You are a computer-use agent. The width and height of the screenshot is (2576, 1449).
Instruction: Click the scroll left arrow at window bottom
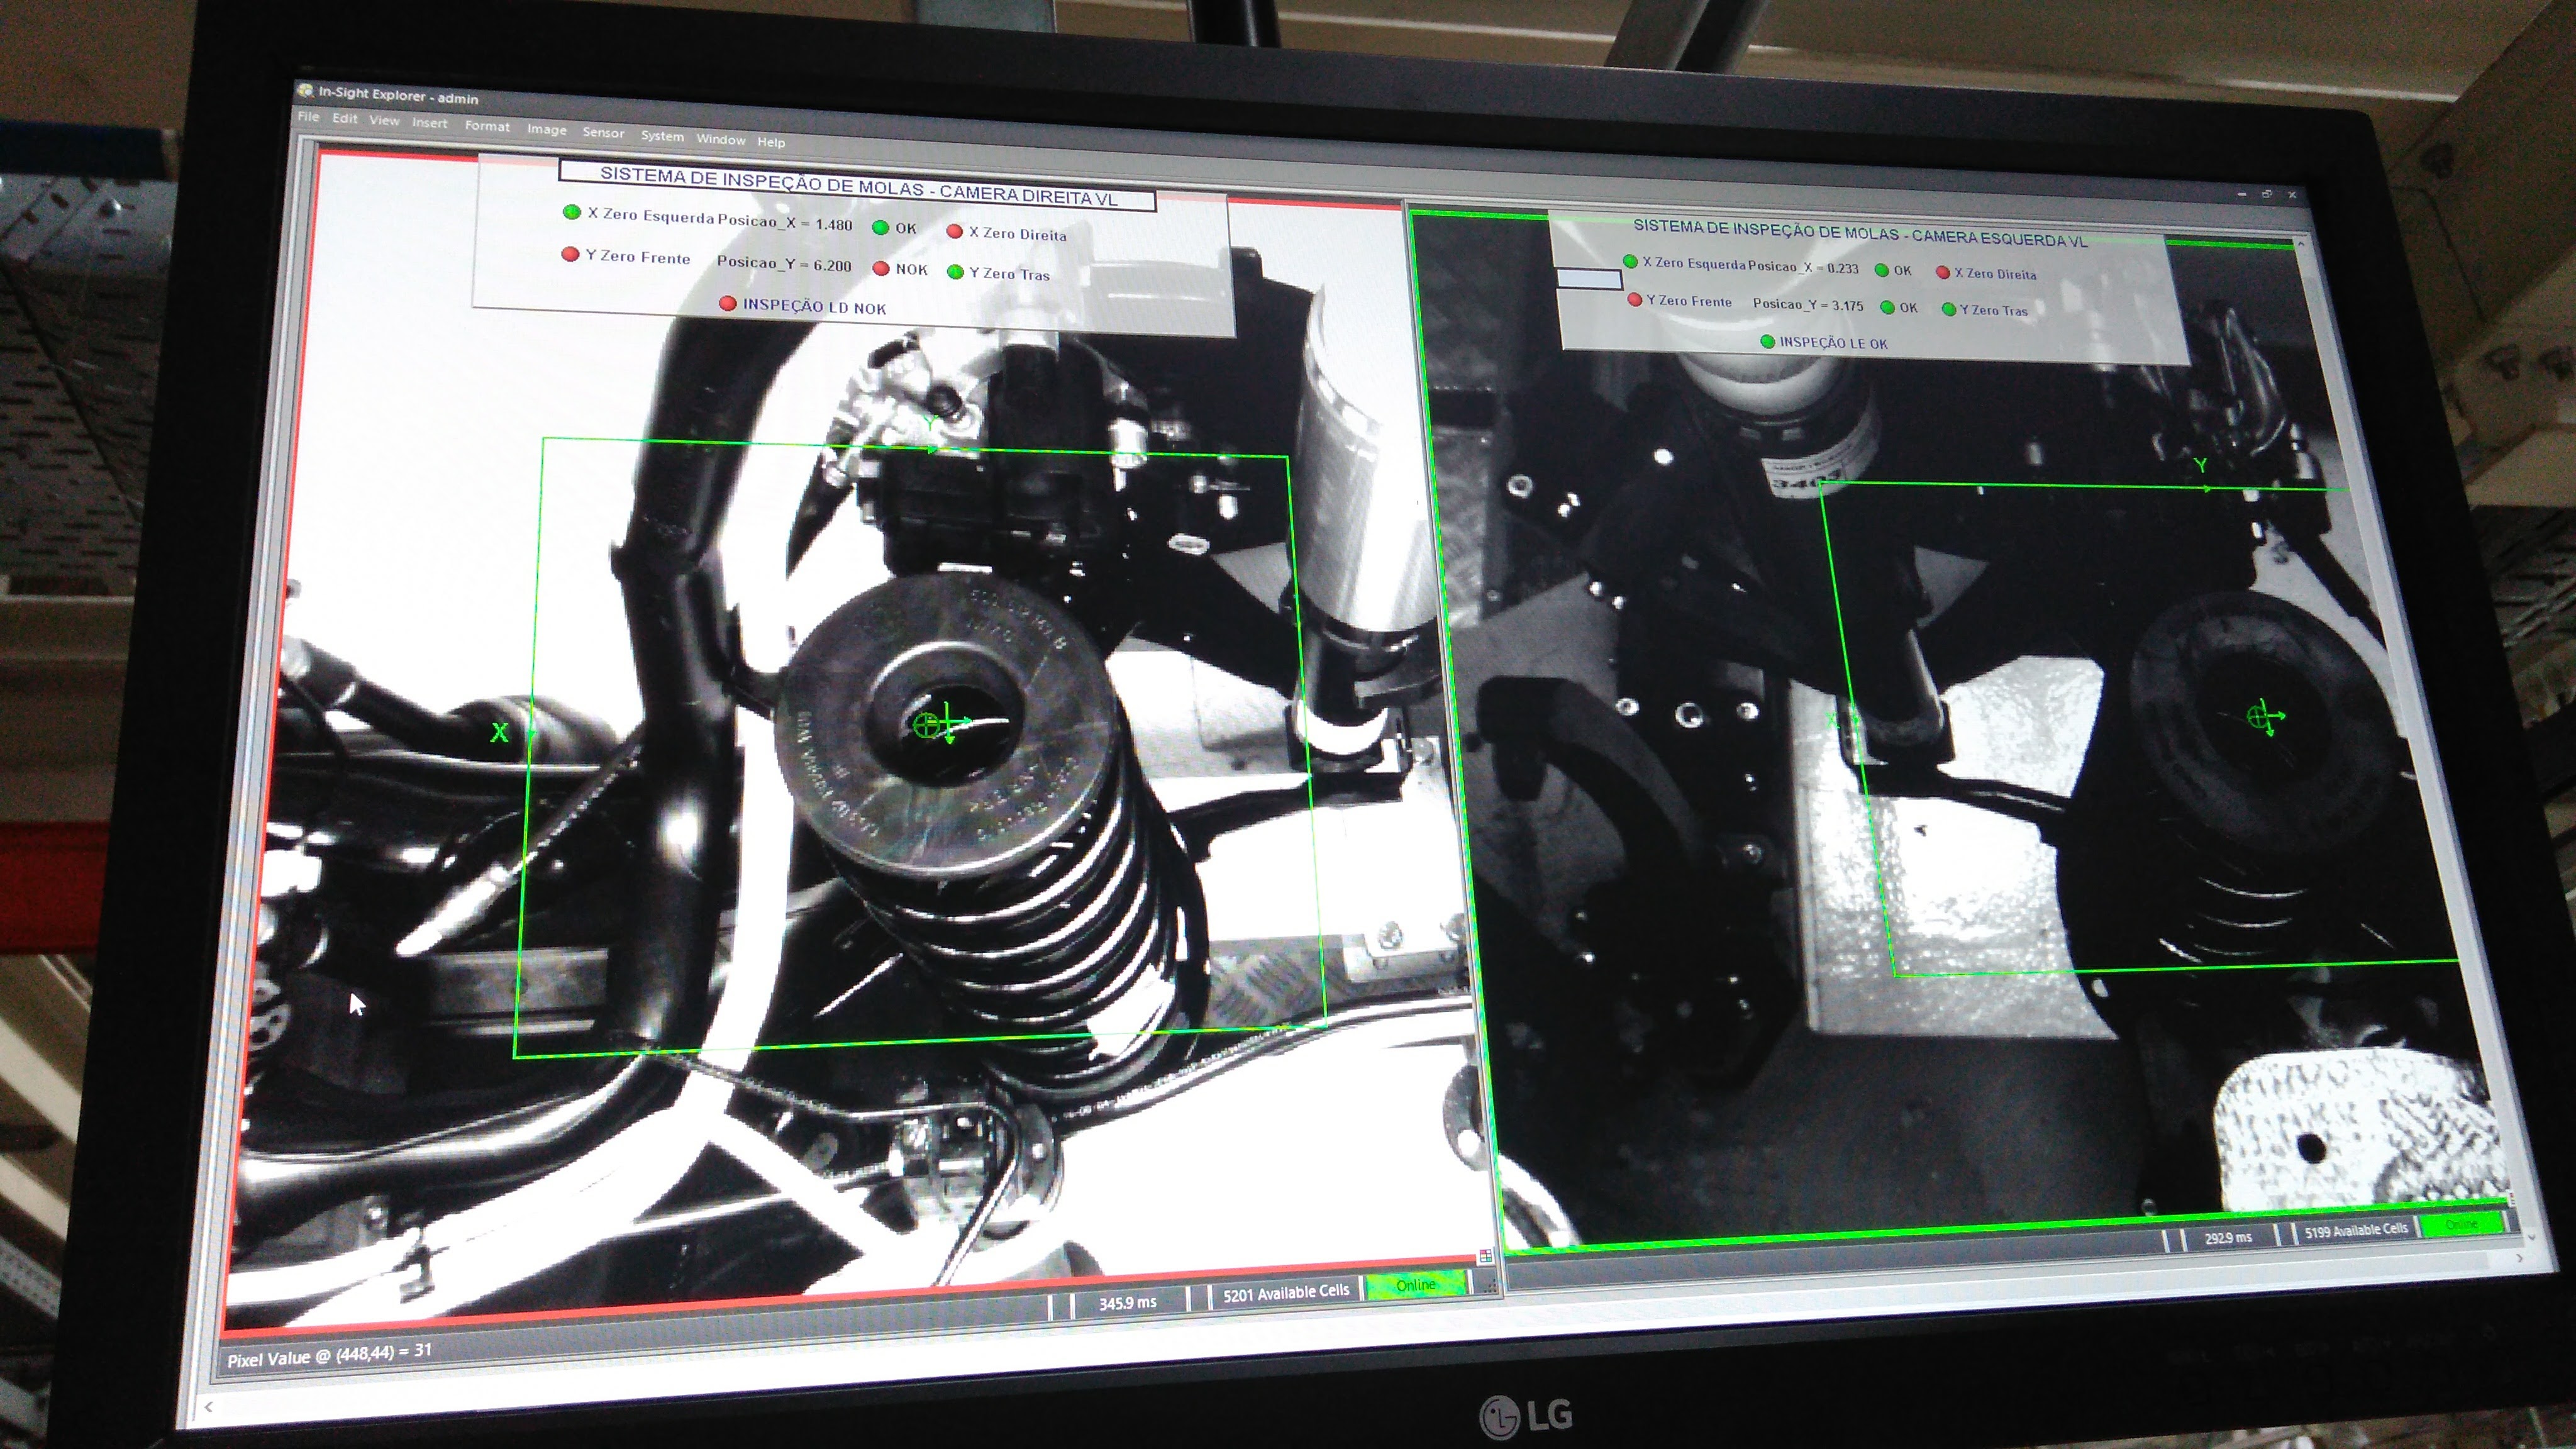tap(208, 1407)
